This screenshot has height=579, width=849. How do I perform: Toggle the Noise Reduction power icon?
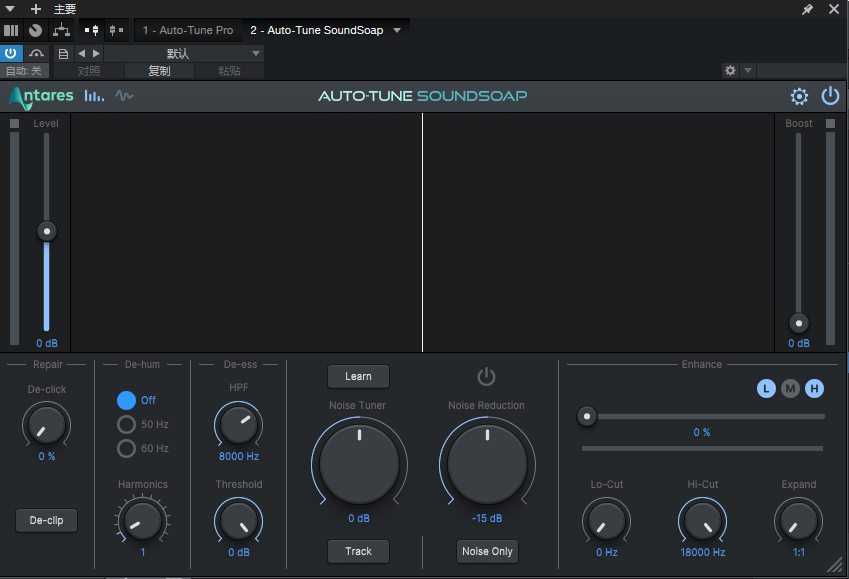coord(486,376)
